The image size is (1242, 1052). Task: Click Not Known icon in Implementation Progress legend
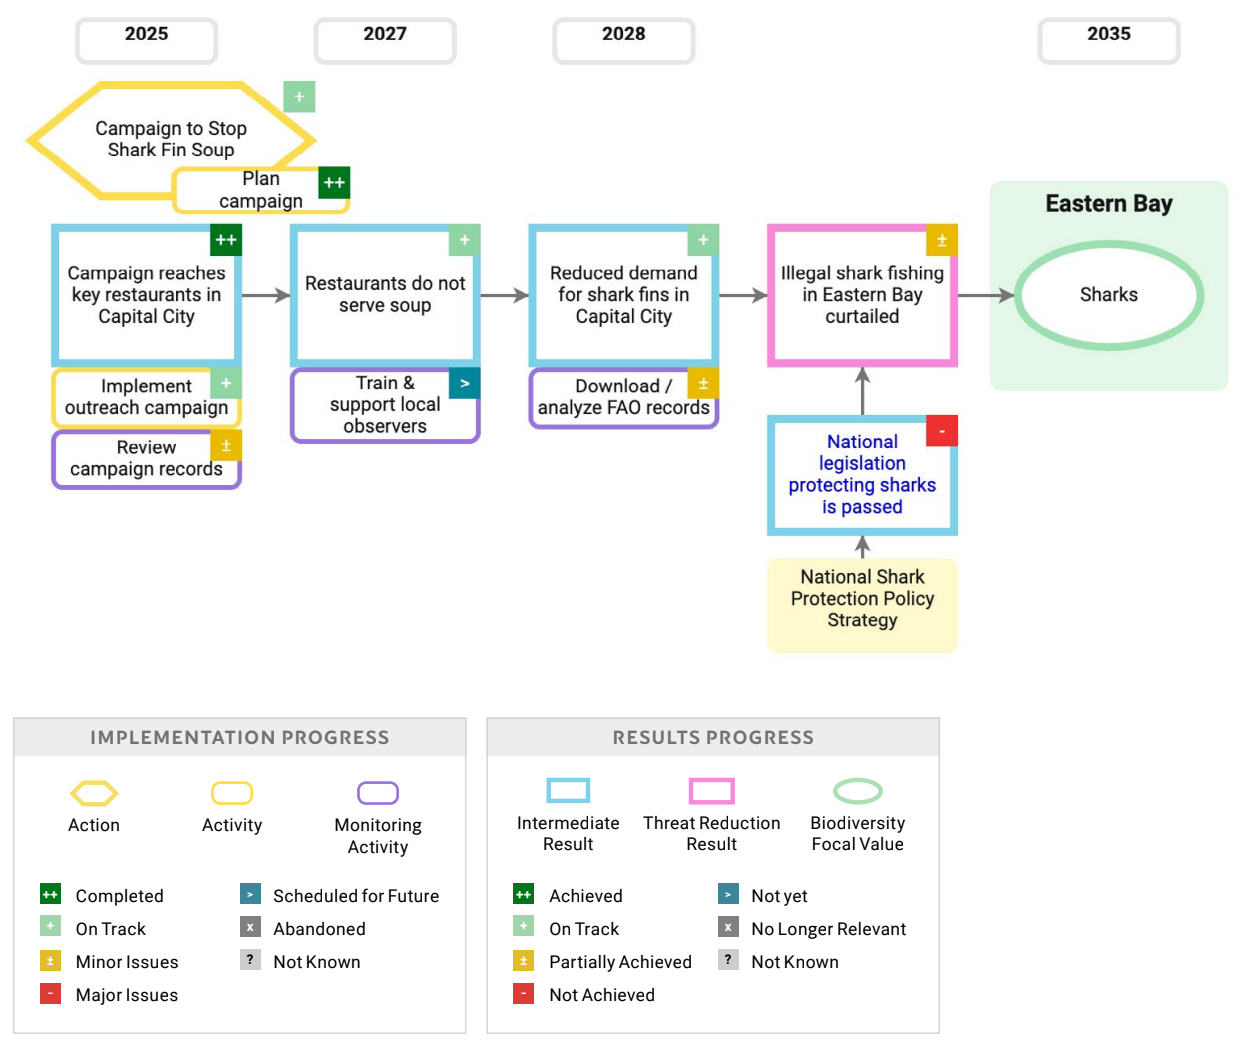tap(250, 960)
